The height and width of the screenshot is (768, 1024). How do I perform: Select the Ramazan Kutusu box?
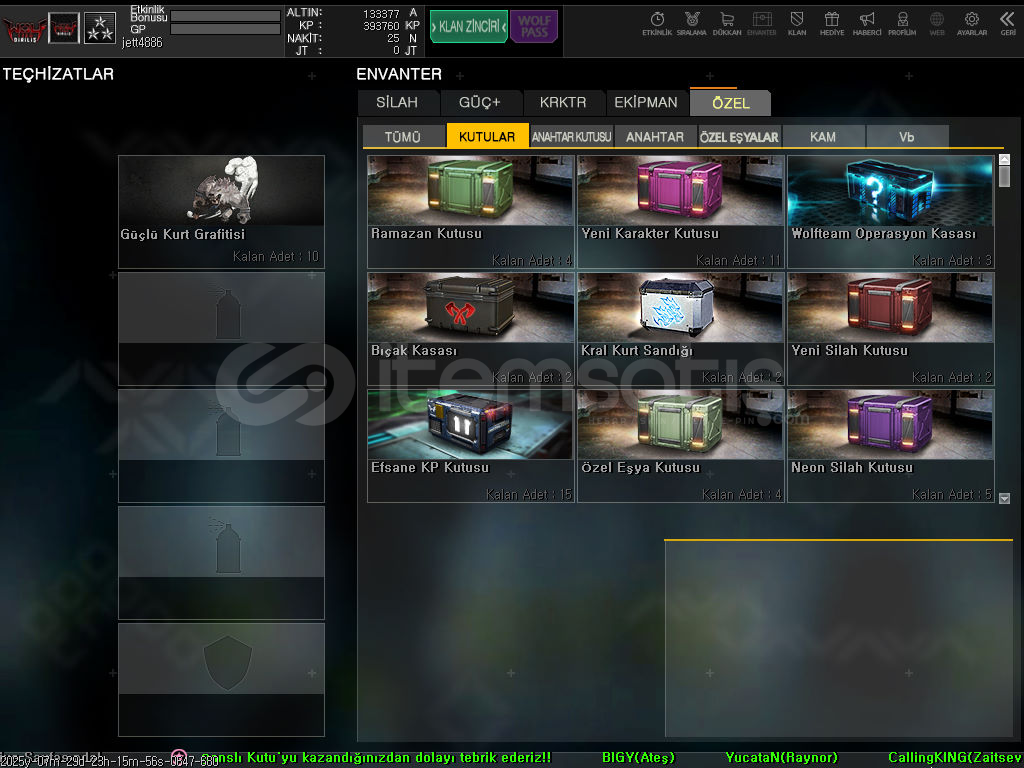click(x=471, y=212)
